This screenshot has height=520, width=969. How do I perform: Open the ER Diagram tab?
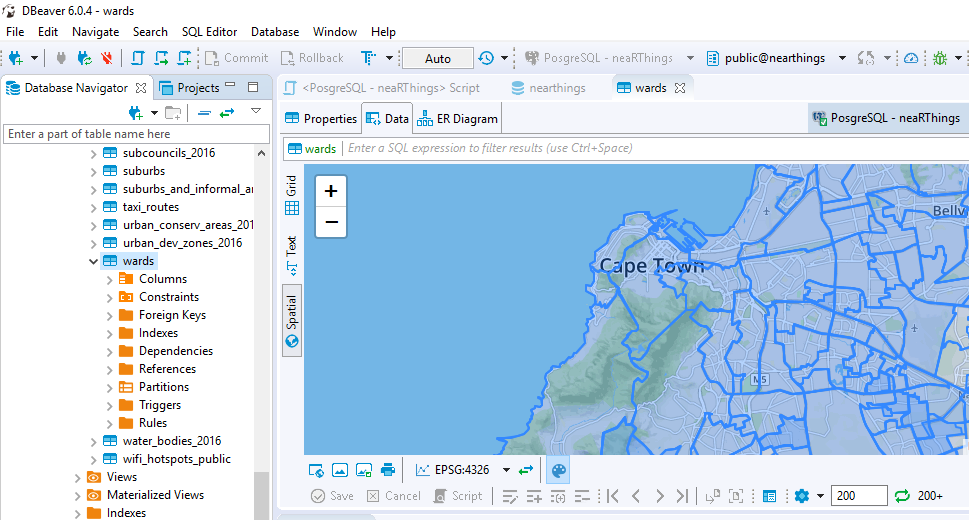(x=457, y=119)
